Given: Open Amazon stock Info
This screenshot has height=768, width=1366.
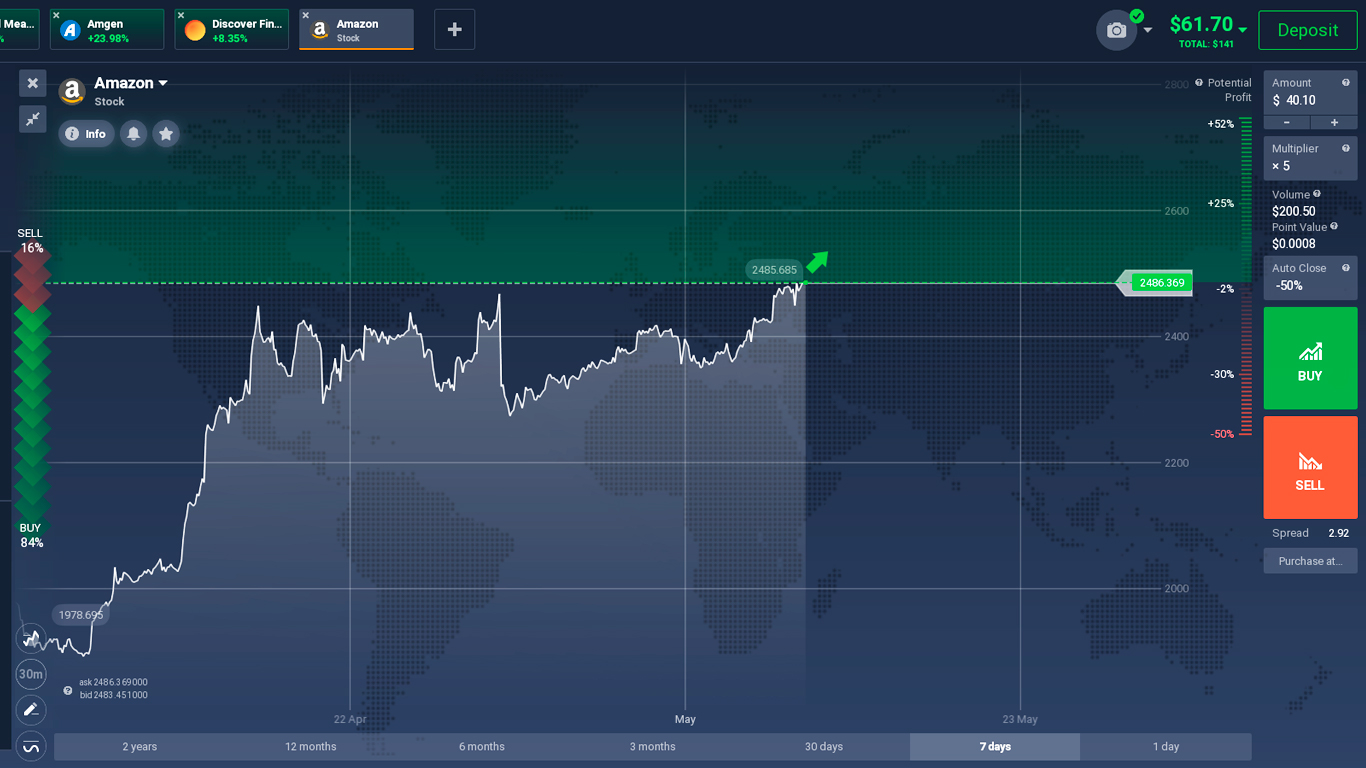Looking at the screenshot, I should [86, 134].
